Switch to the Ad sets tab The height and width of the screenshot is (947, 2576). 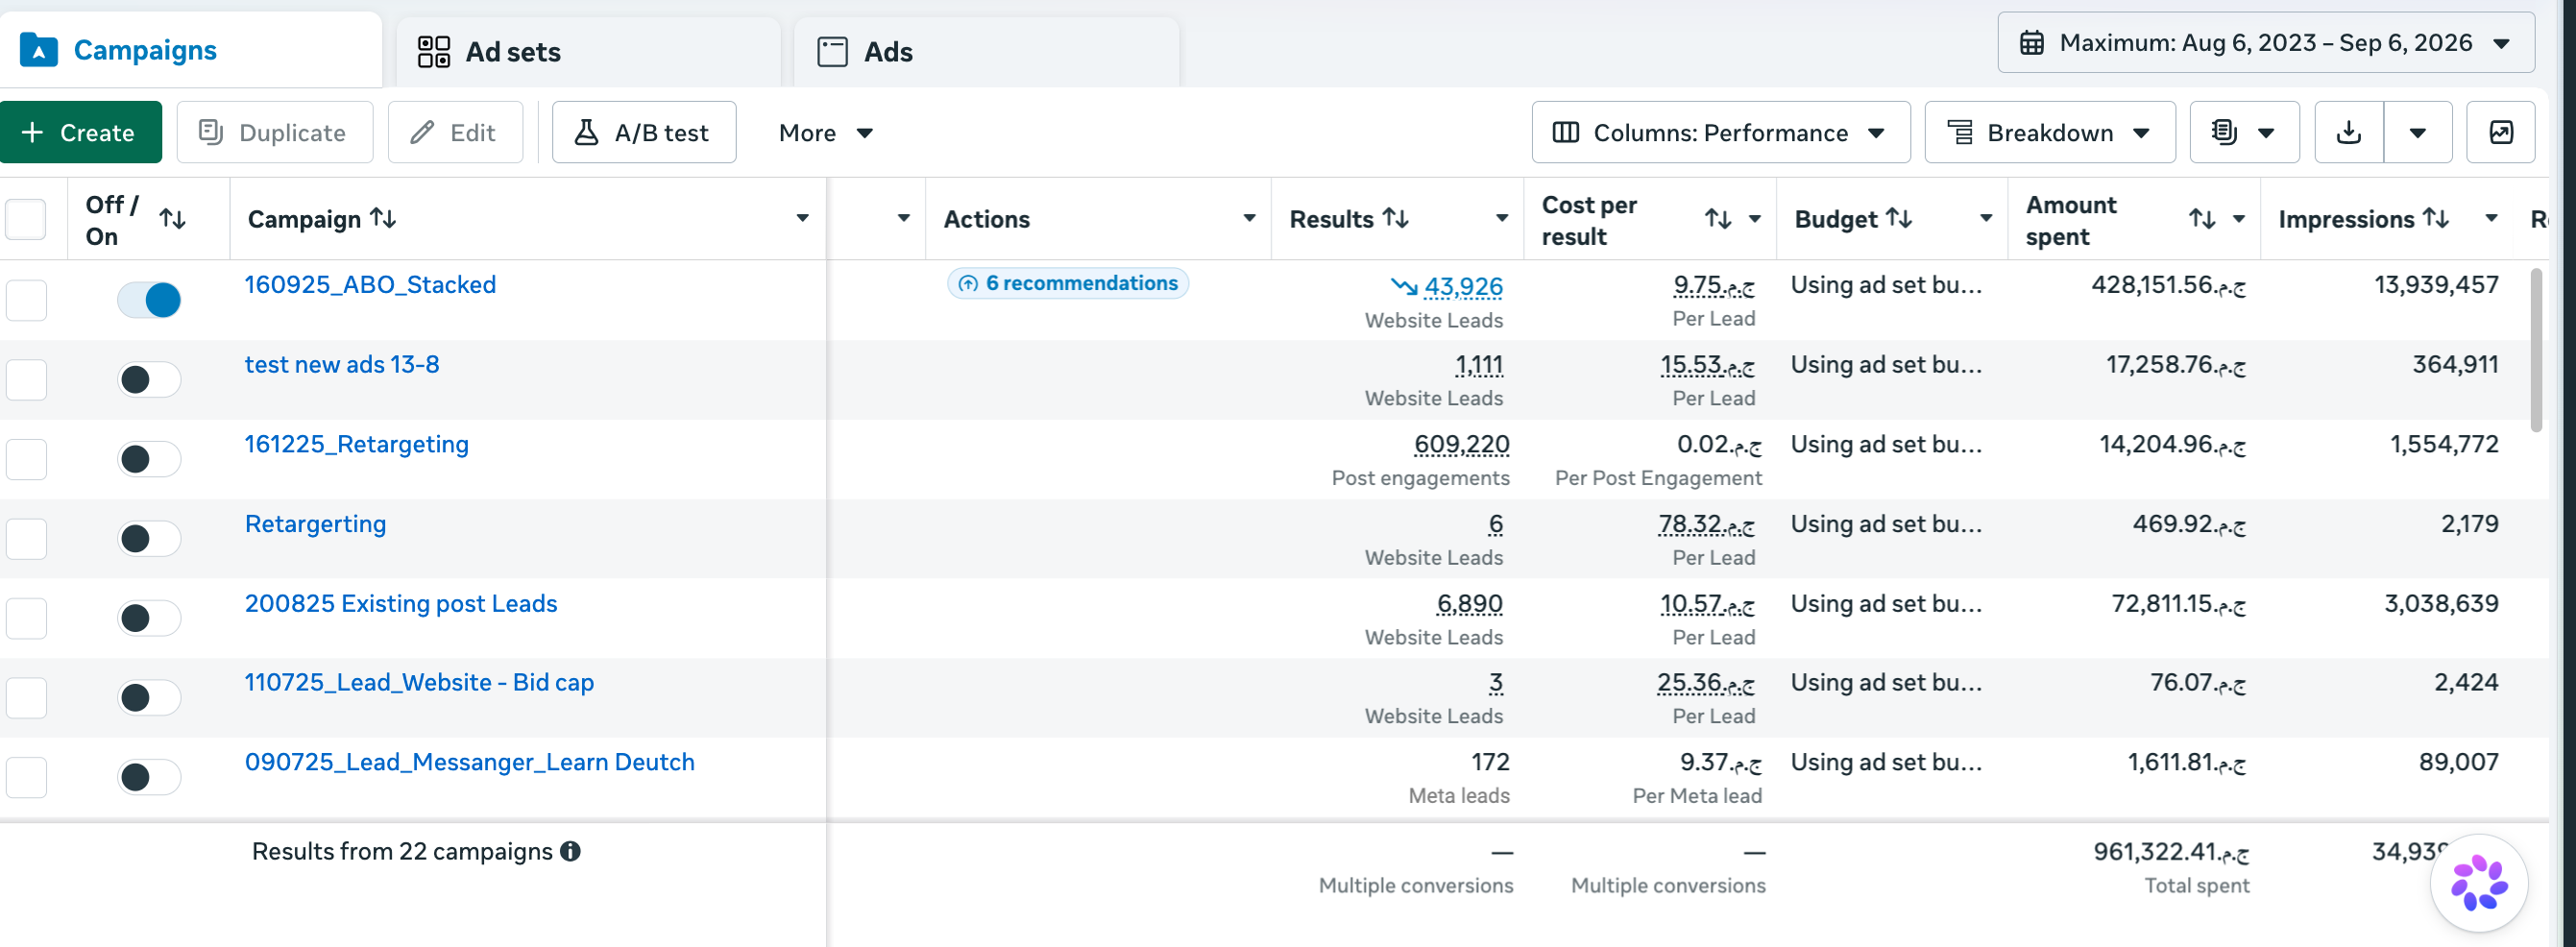[x=588, y=52]
